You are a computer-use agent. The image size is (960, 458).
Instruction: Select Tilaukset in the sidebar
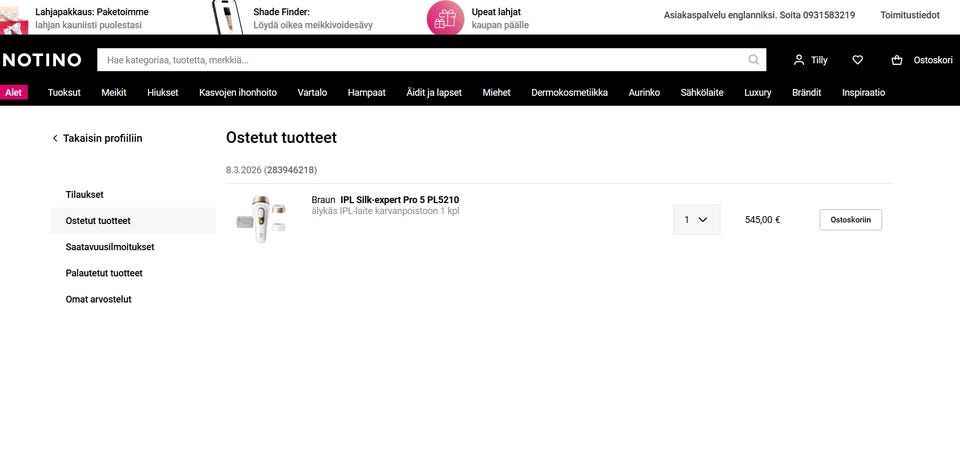point(84,195)
